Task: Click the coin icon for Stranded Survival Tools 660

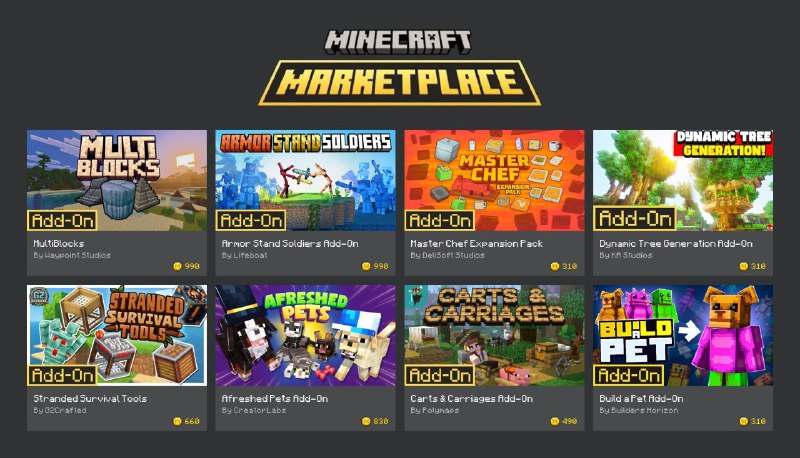Action: [x=178, y=421]
